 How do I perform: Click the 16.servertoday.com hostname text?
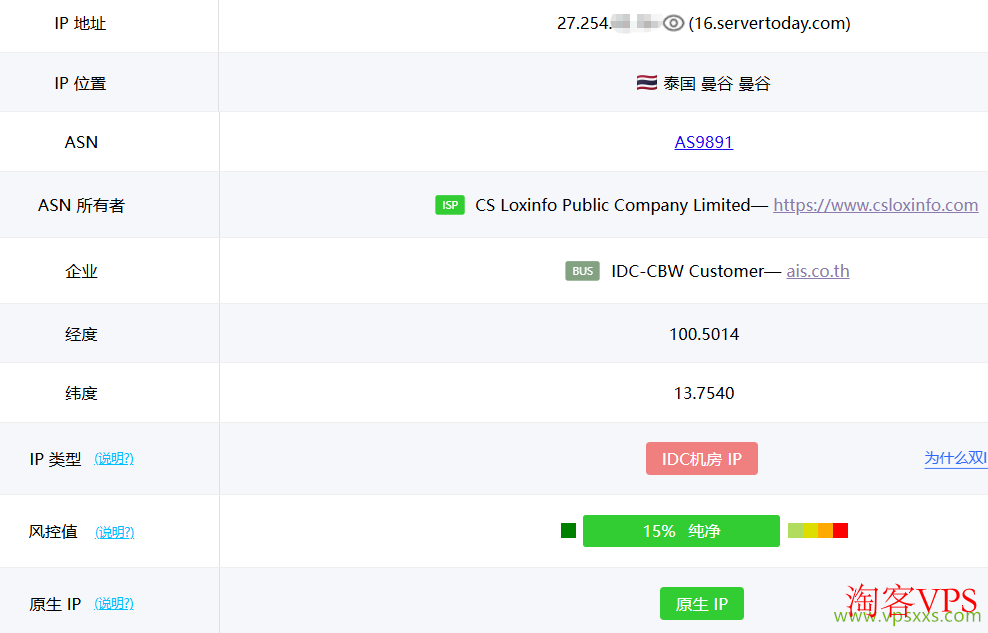[769, 23]
